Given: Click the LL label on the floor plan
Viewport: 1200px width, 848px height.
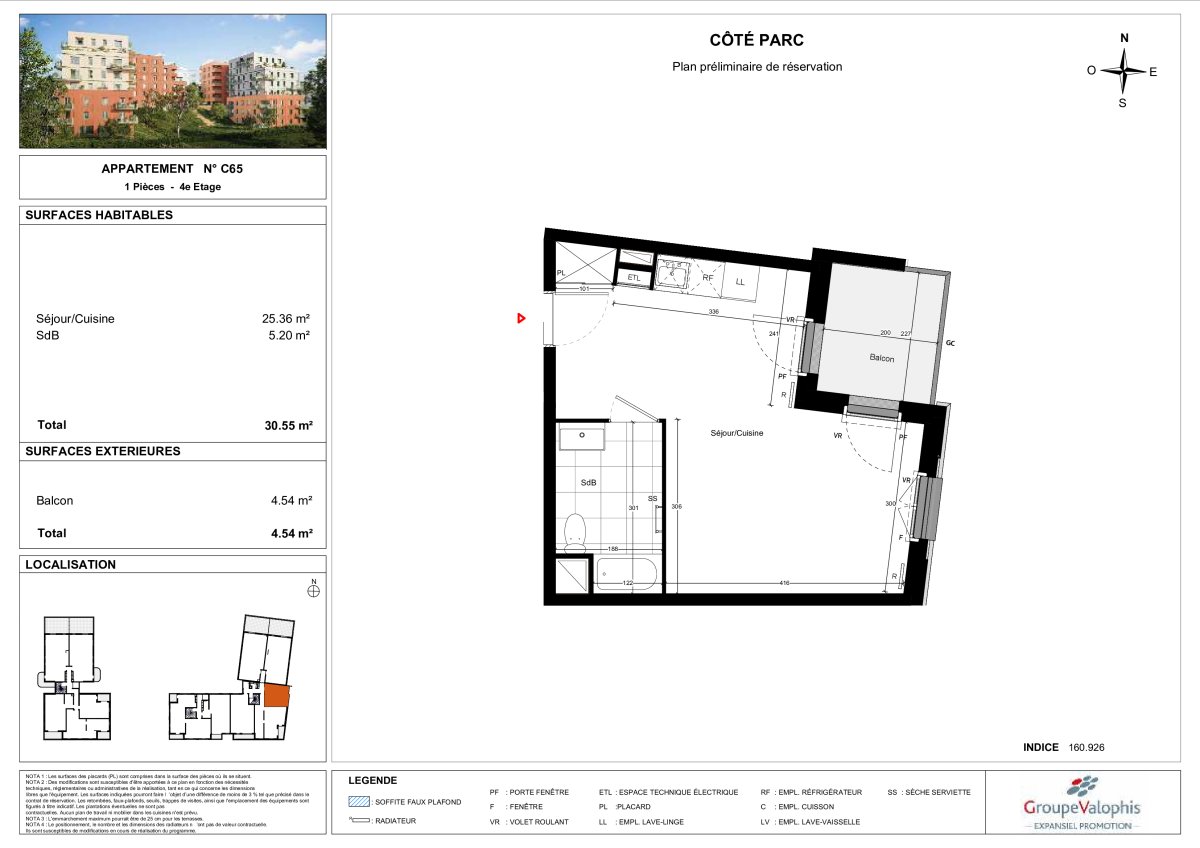Looking at the screenshot, I should click(x=740, y=283).
